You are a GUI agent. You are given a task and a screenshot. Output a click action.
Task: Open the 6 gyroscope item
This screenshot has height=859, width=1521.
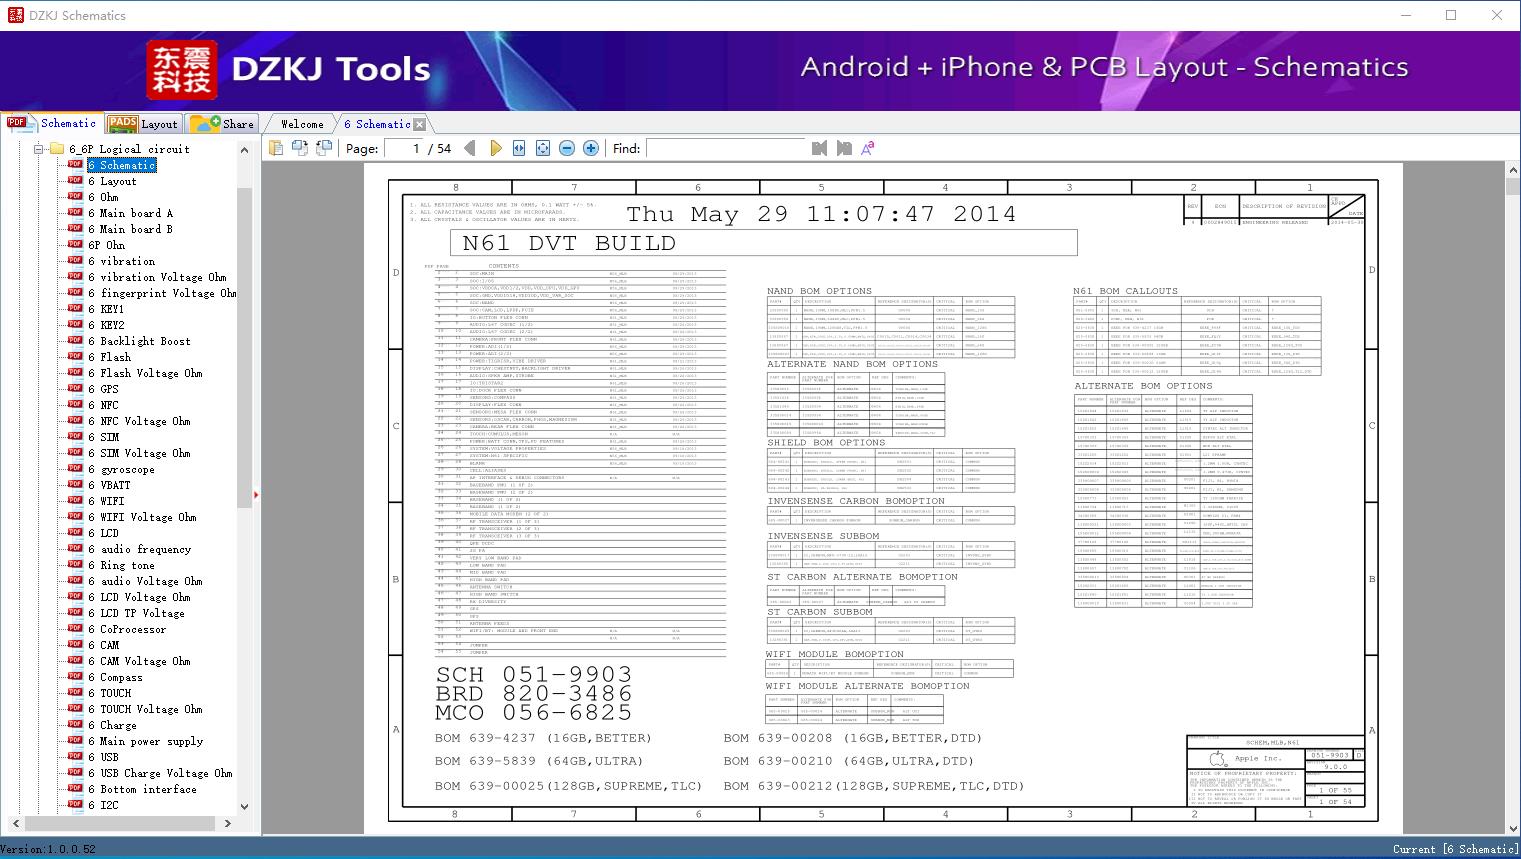[121, 469]
